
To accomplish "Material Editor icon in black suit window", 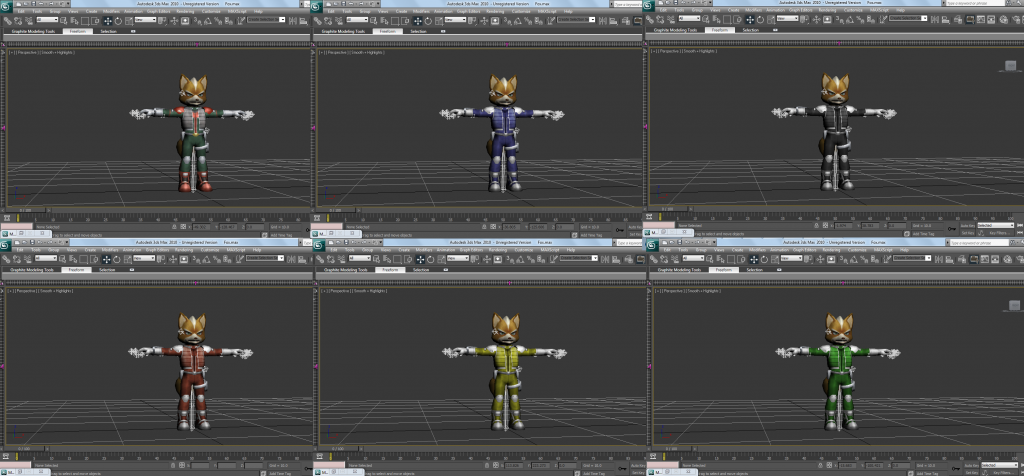I will coord(1004,20).
